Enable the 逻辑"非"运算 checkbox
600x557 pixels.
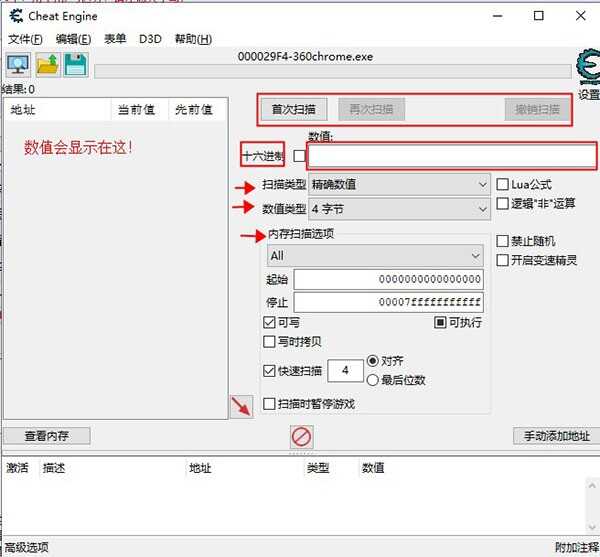[x=502, y=204]
